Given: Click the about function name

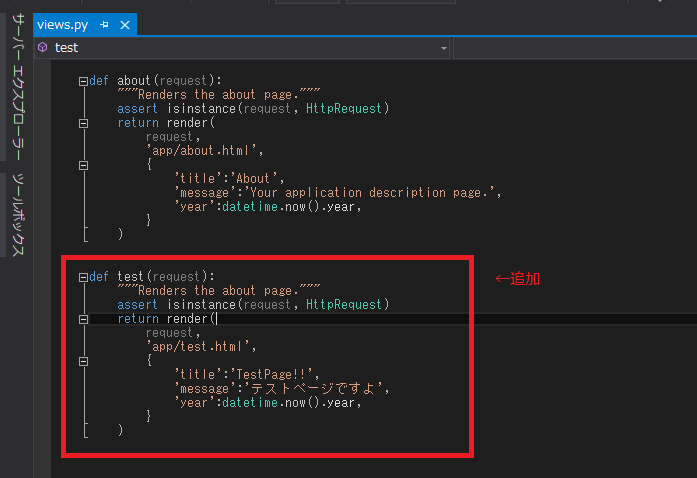Looking at the screenshot, I should [x=134, y=80].
